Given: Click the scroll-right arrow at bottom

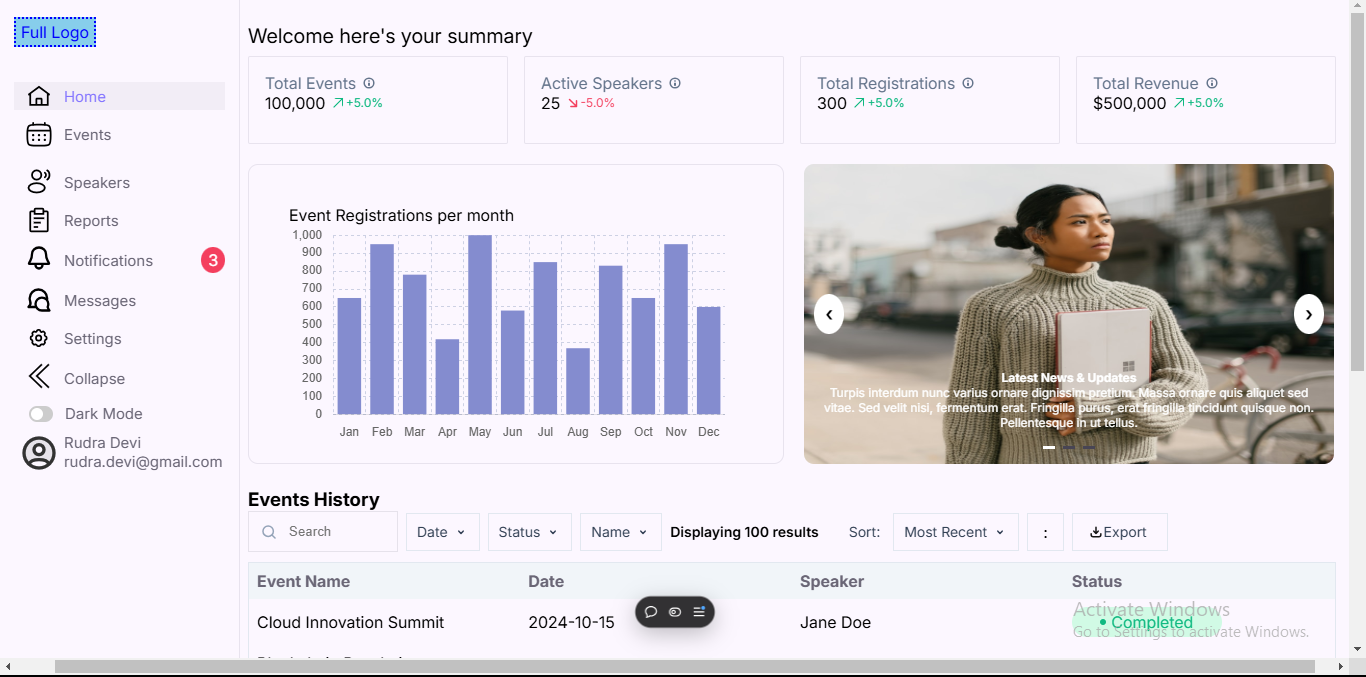Looking at the screenshot, I should coord(1341,666).
